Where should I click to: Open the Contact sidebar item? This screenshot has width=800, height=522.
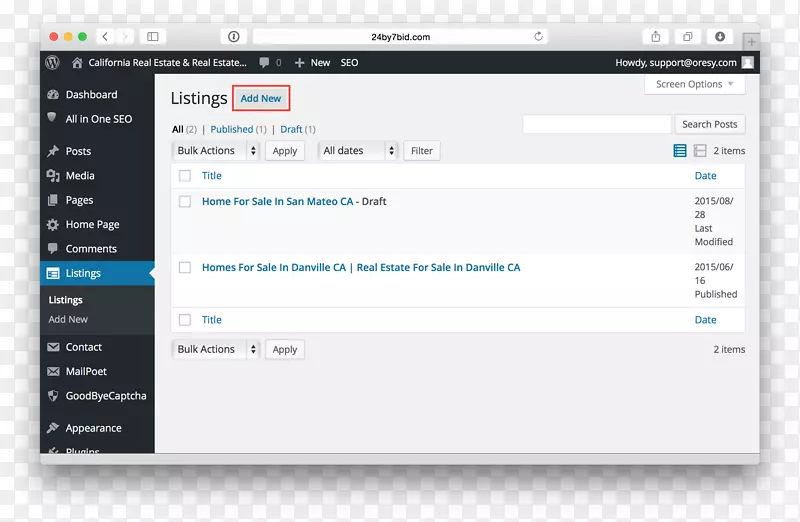pos(97,347)
